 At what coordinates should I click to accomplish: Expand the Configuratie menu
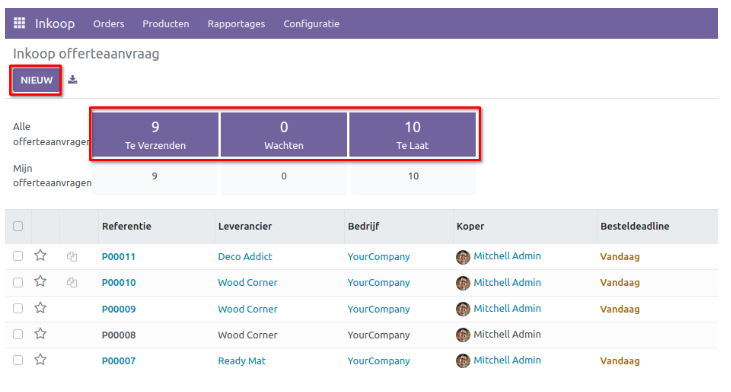(311, 24)
